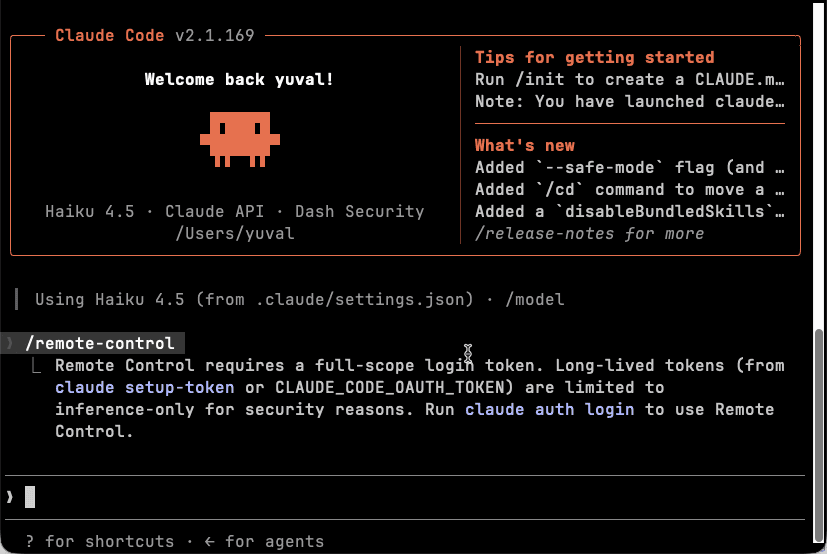This screenshot has width=827, height=554.
Task: Click the CLAUDE_CODE_OAUTH_TOKEN text
Action: click(389, 387)
